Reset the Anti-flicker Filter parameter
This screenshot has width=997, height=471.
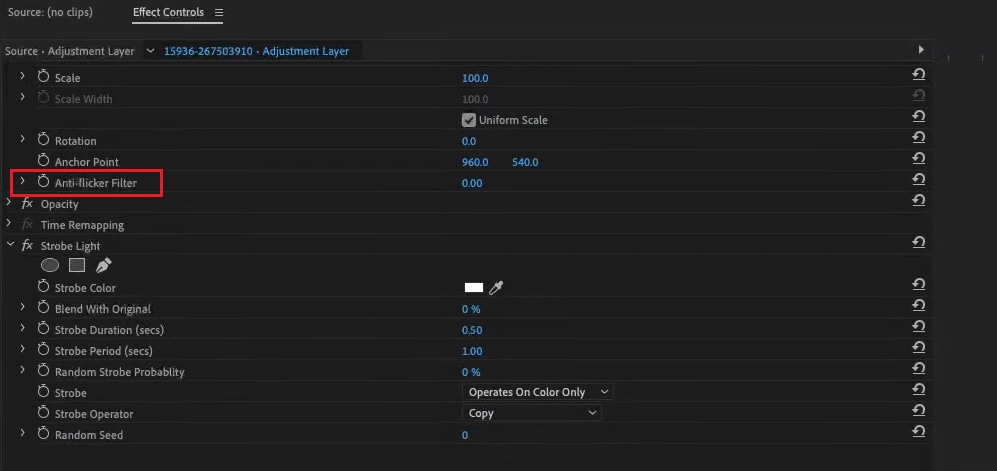click(x=918, y=179)
